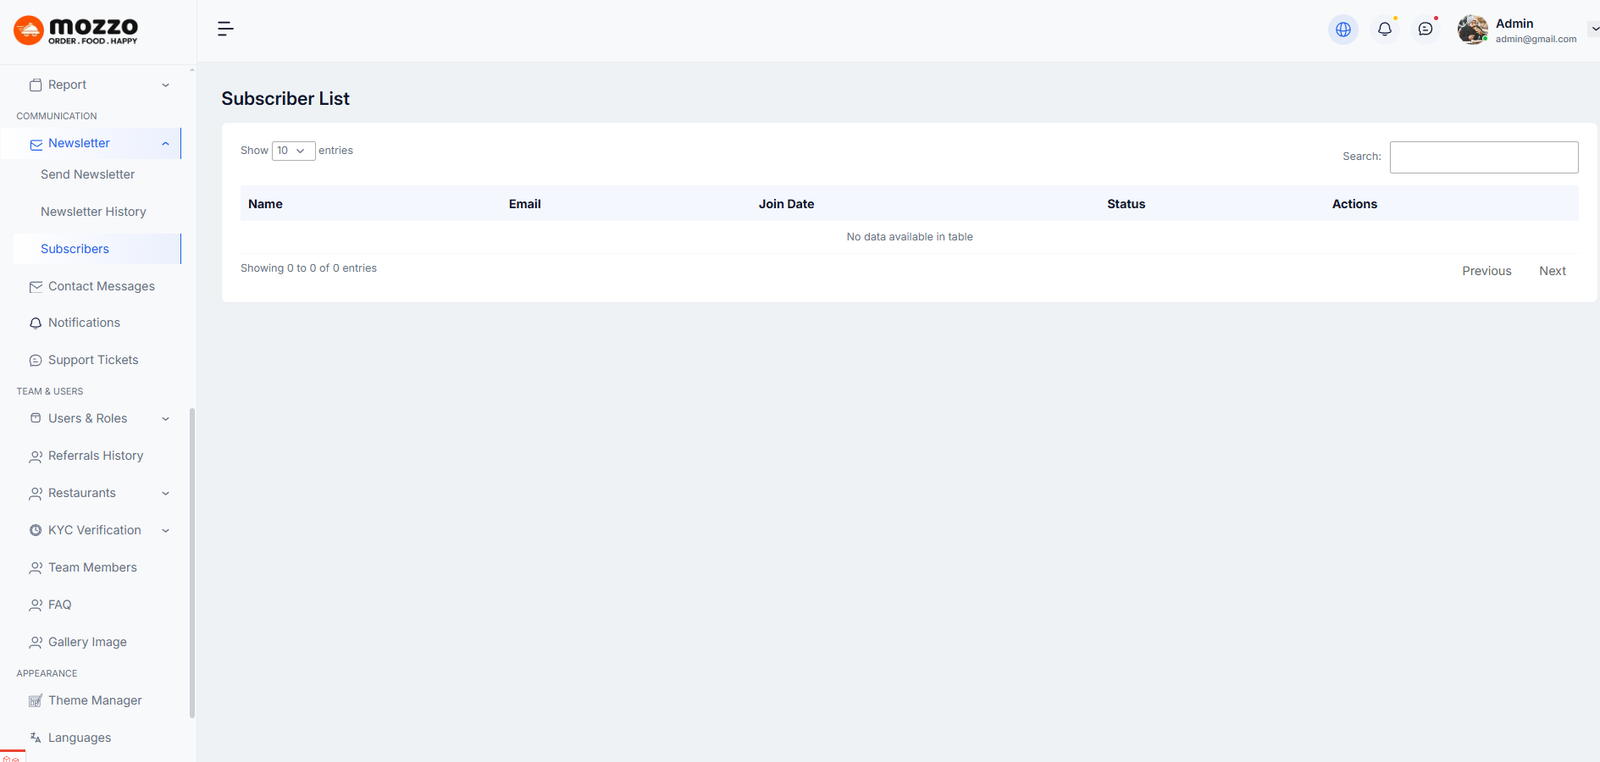Sort table by Join Date column
Screen dimensions: 1600x762
coord(786,204)
